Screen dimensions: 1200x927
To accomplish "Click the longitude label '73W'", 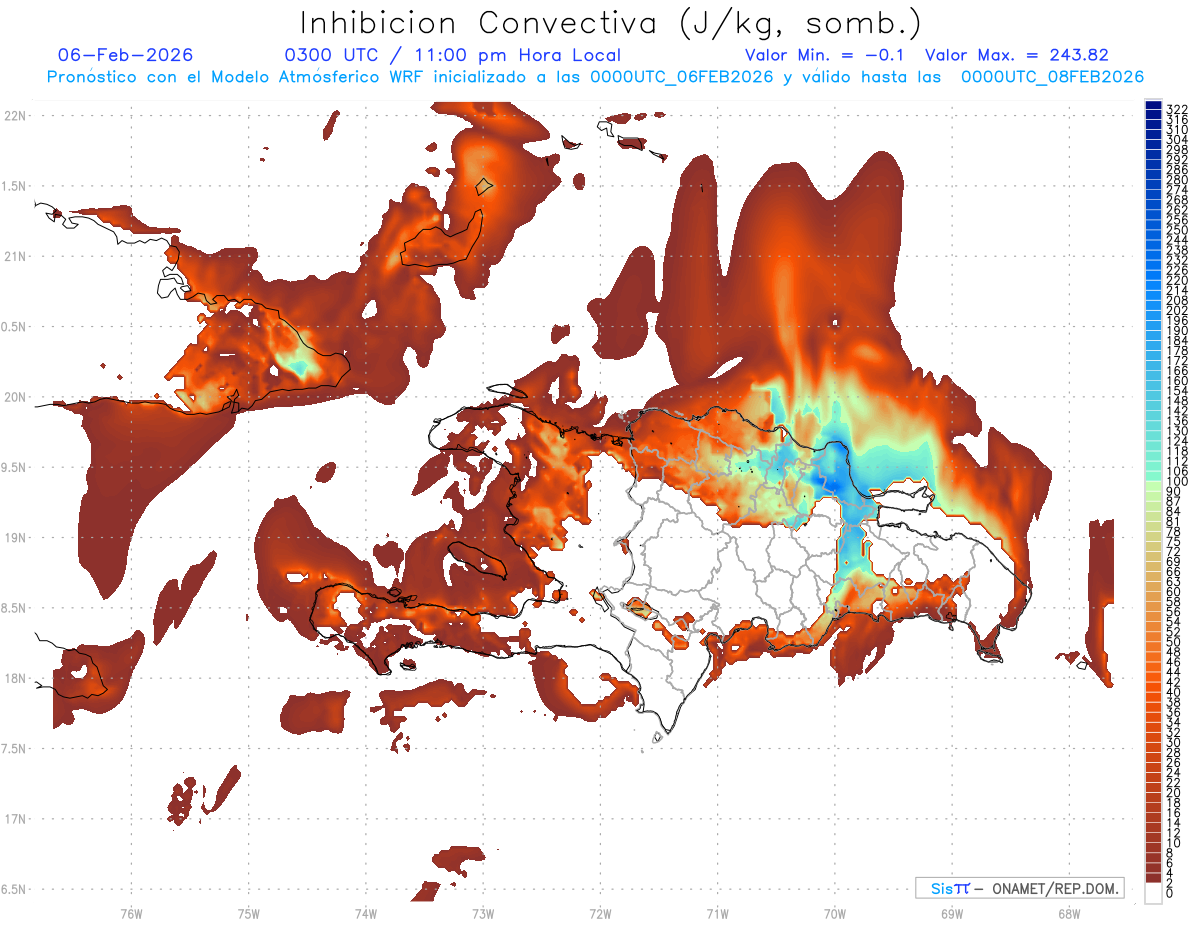I will pyautogui.click(x=483, y=913).
